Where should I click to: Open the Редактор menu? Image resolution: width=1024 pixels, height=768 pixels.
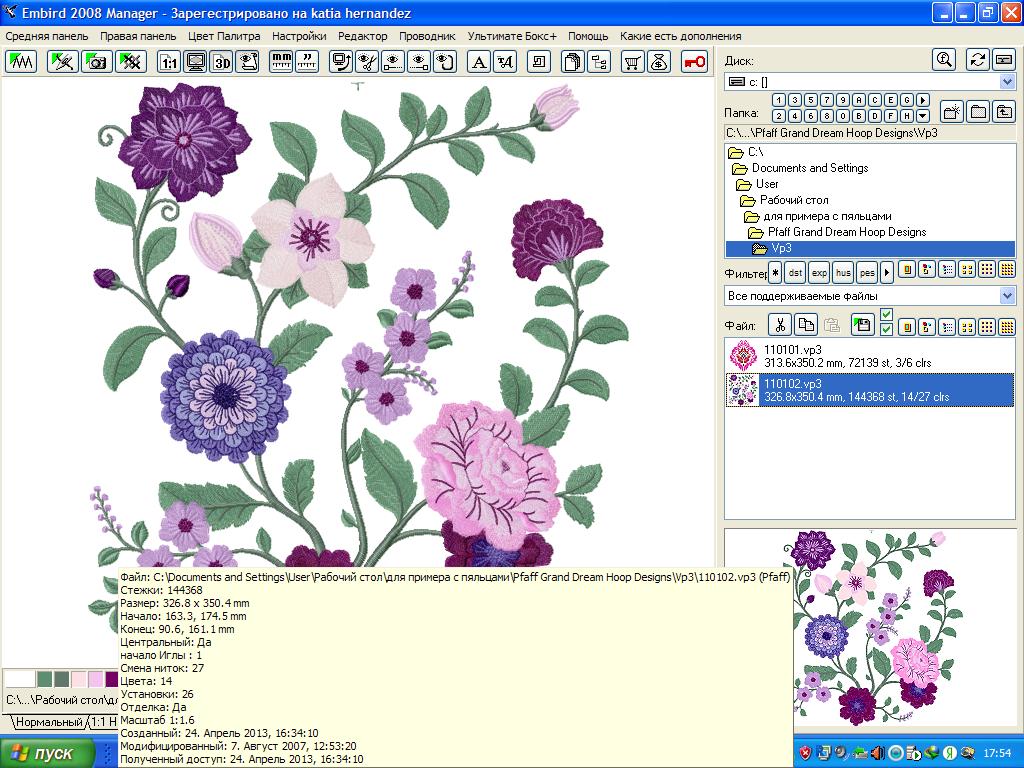pos(363,36)
